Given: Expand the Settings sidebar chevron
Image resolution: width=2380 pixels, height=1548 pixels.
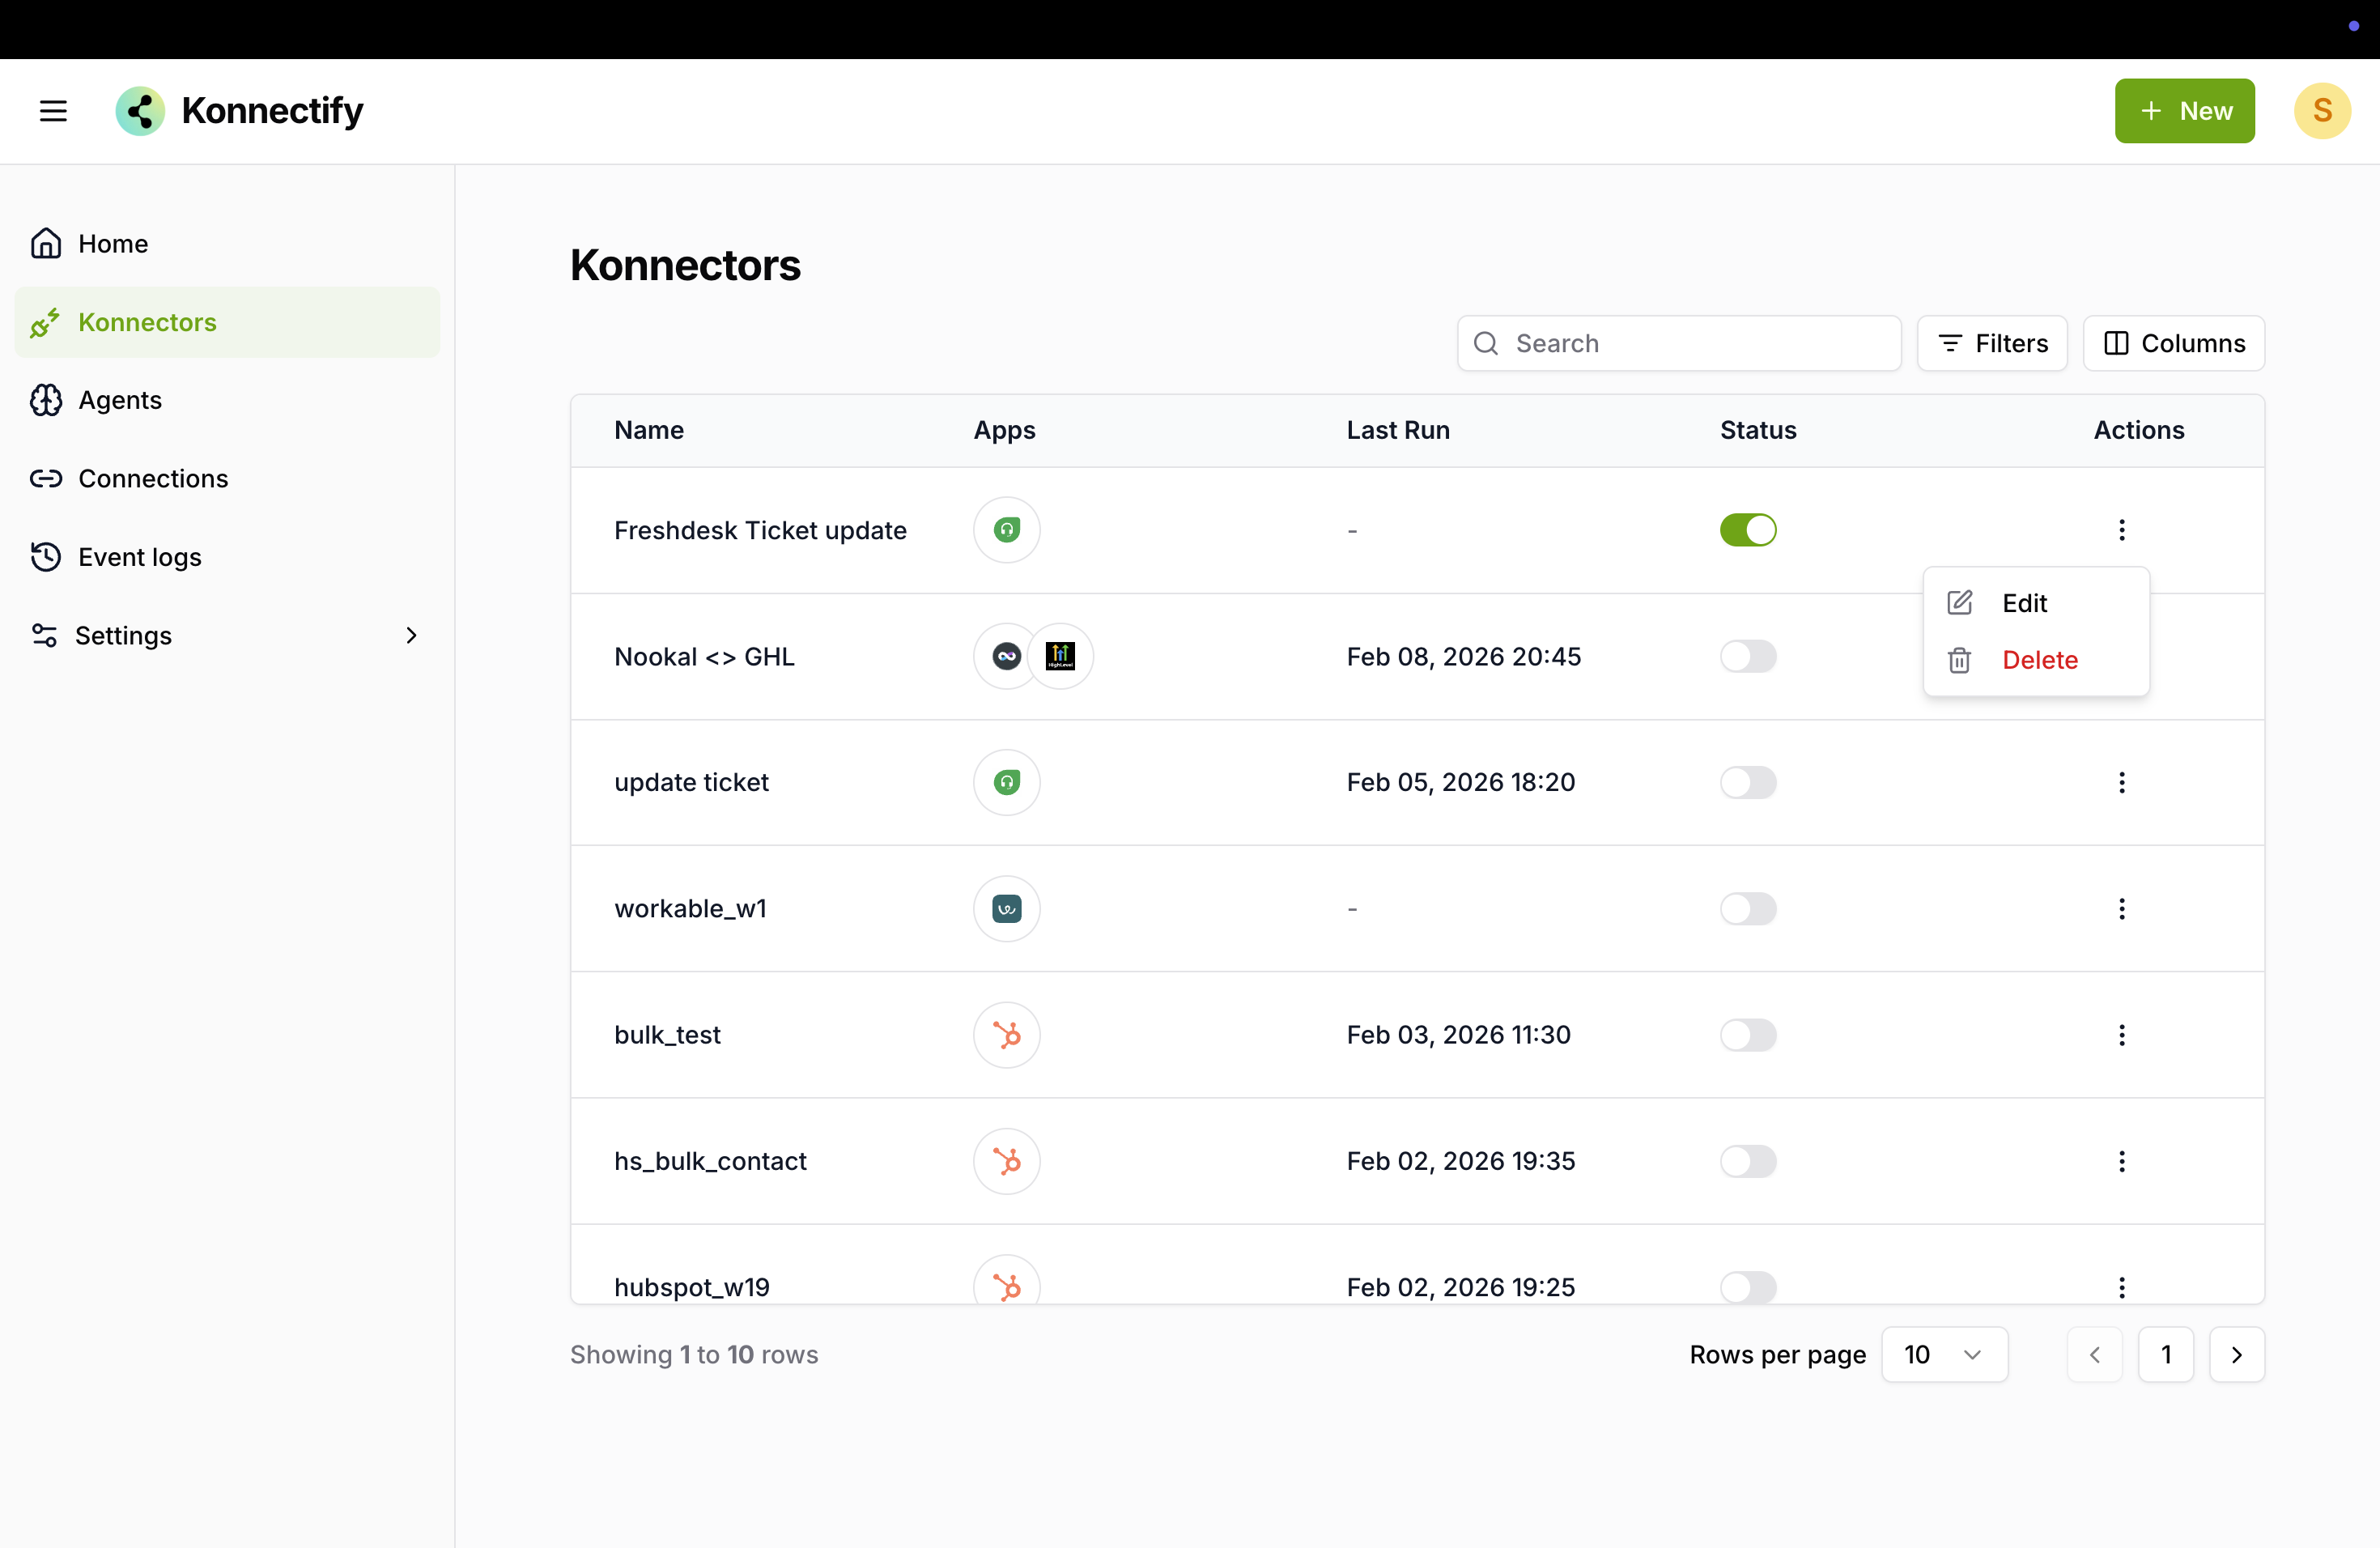Looking at the screenshot, I should point(411,635).
